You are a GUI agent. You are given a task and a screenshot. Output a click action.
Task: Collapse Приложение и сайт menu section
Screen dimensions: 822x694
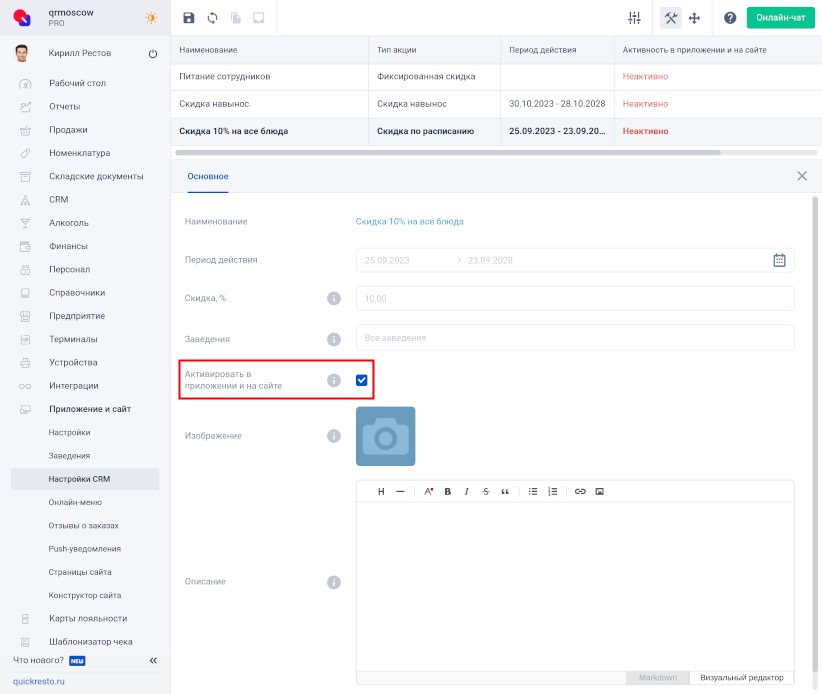click(90, 409)
